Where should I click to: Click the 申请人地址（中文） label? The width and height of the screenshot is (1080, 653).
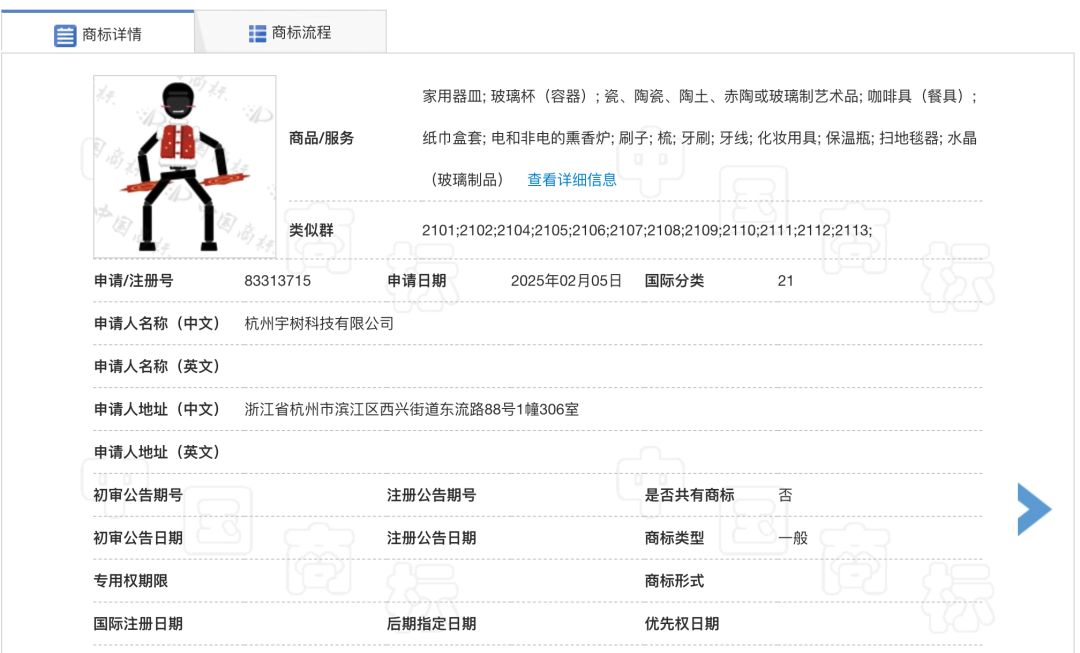click(156, 410)
